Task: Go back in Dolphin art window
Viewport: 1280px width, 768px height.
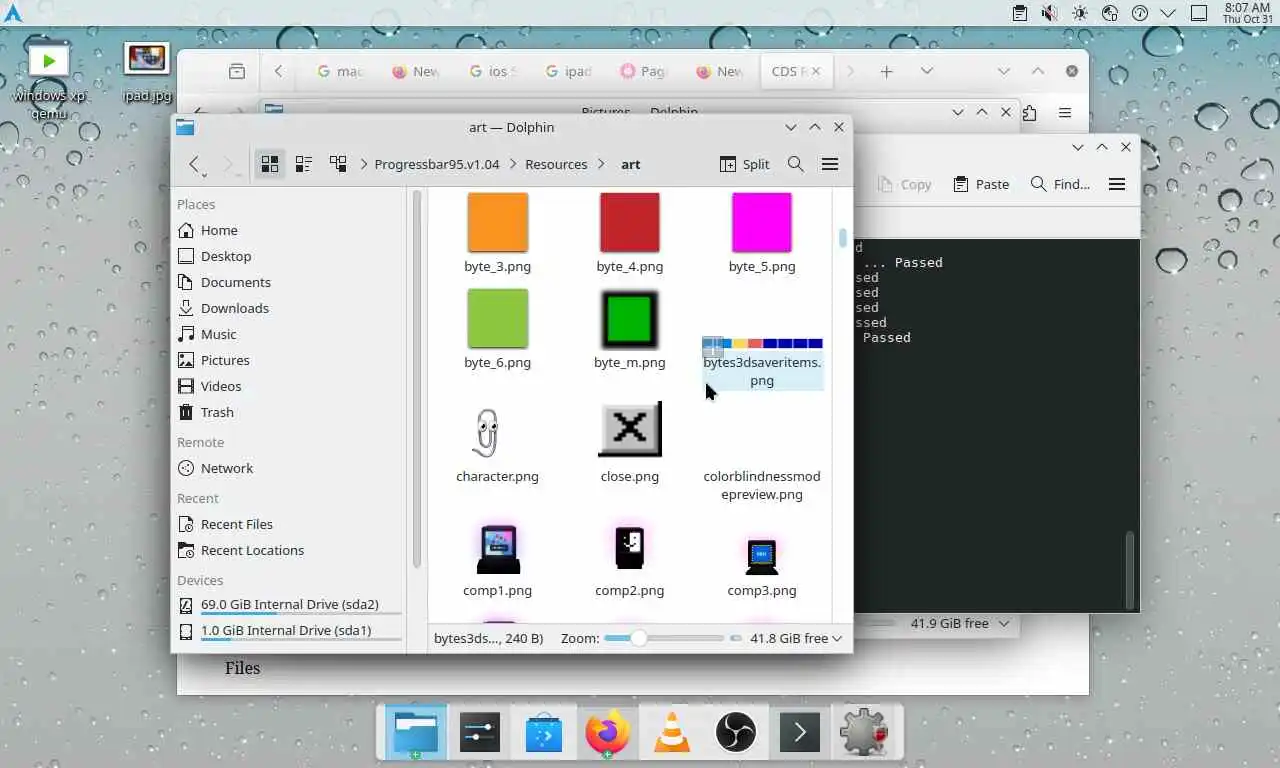Action: point(195,164)
